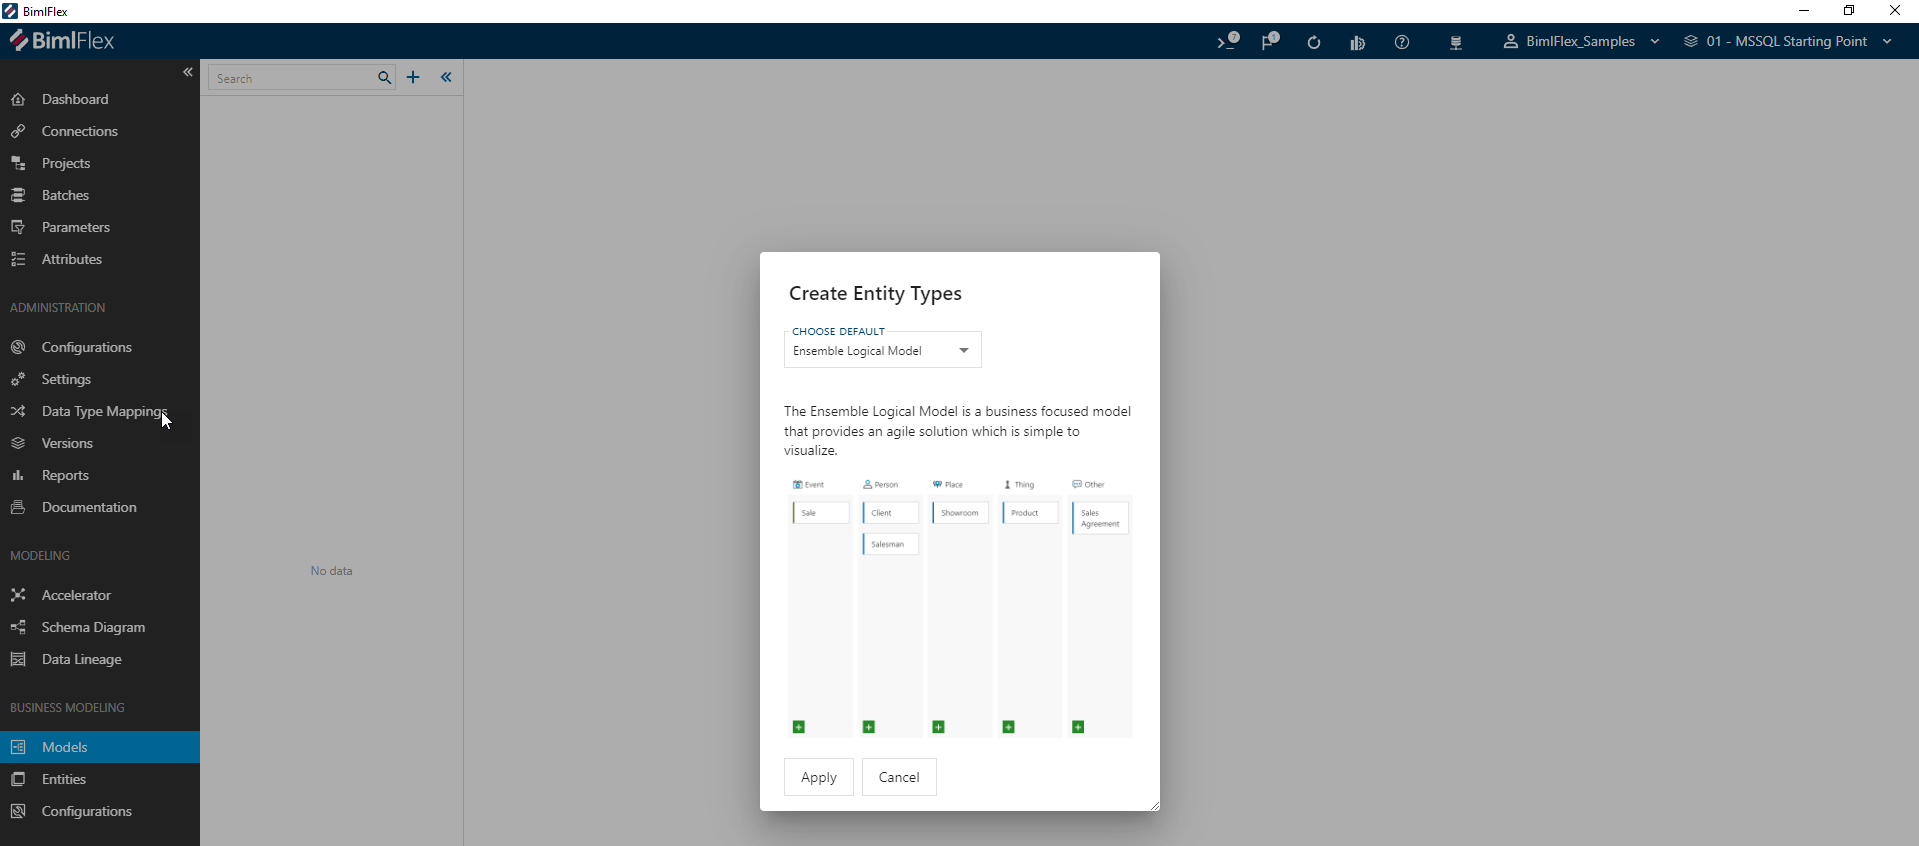The width and height of the screenshot is (1919, 846).
Task: Restore down the BimlFlex window
Action: [x=1849, y=11]
